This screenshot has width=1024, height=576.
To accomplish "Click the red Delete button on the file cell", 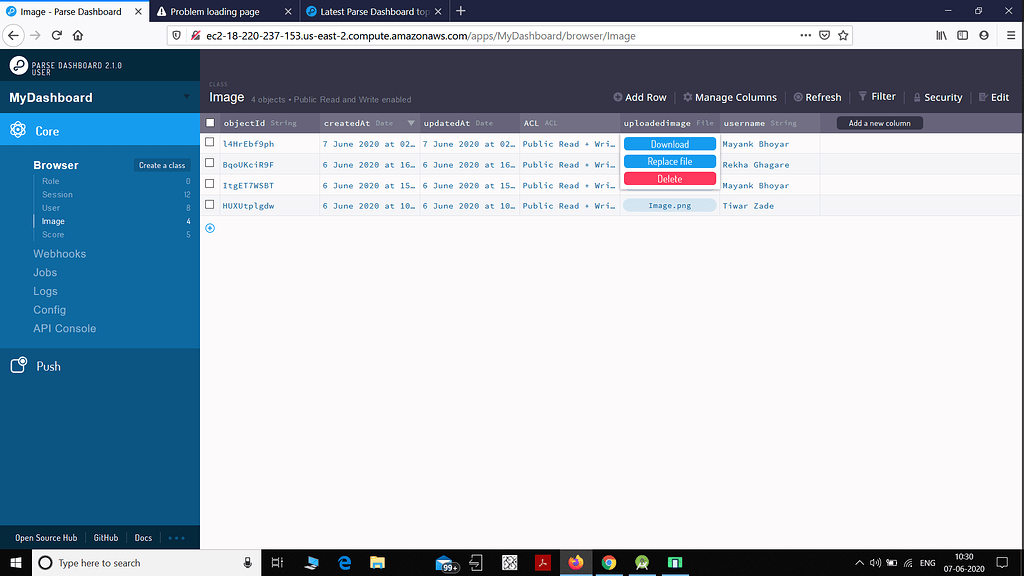I will tap(669, 178).
